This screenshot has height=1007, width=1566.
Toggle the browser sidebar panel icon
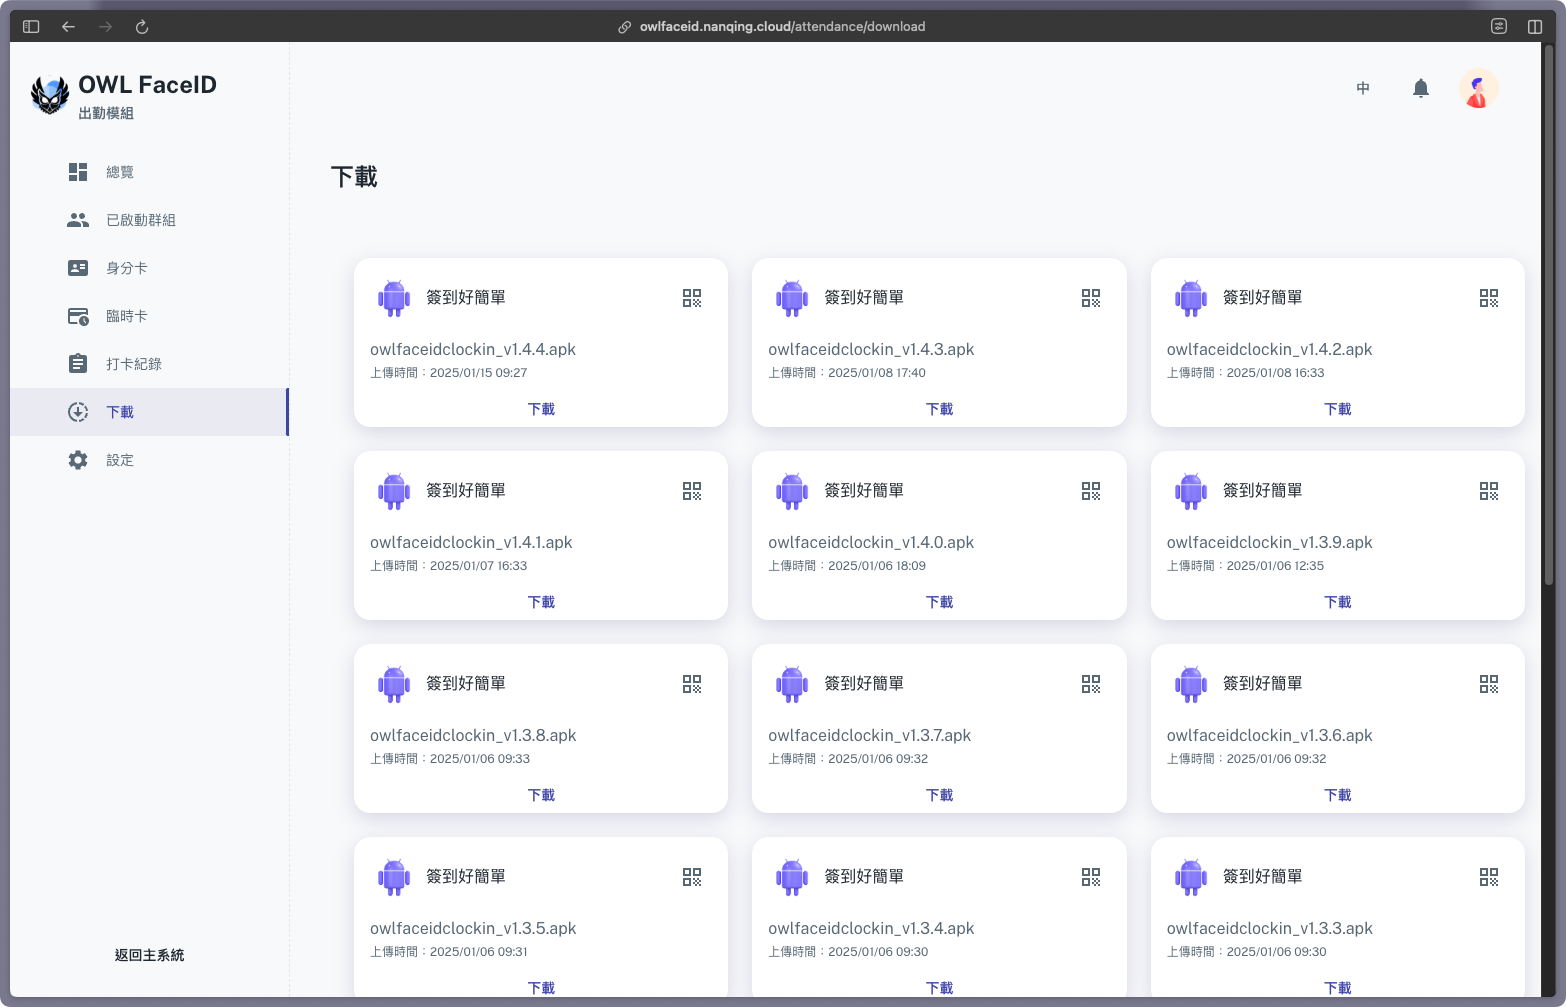pos(31,27)
